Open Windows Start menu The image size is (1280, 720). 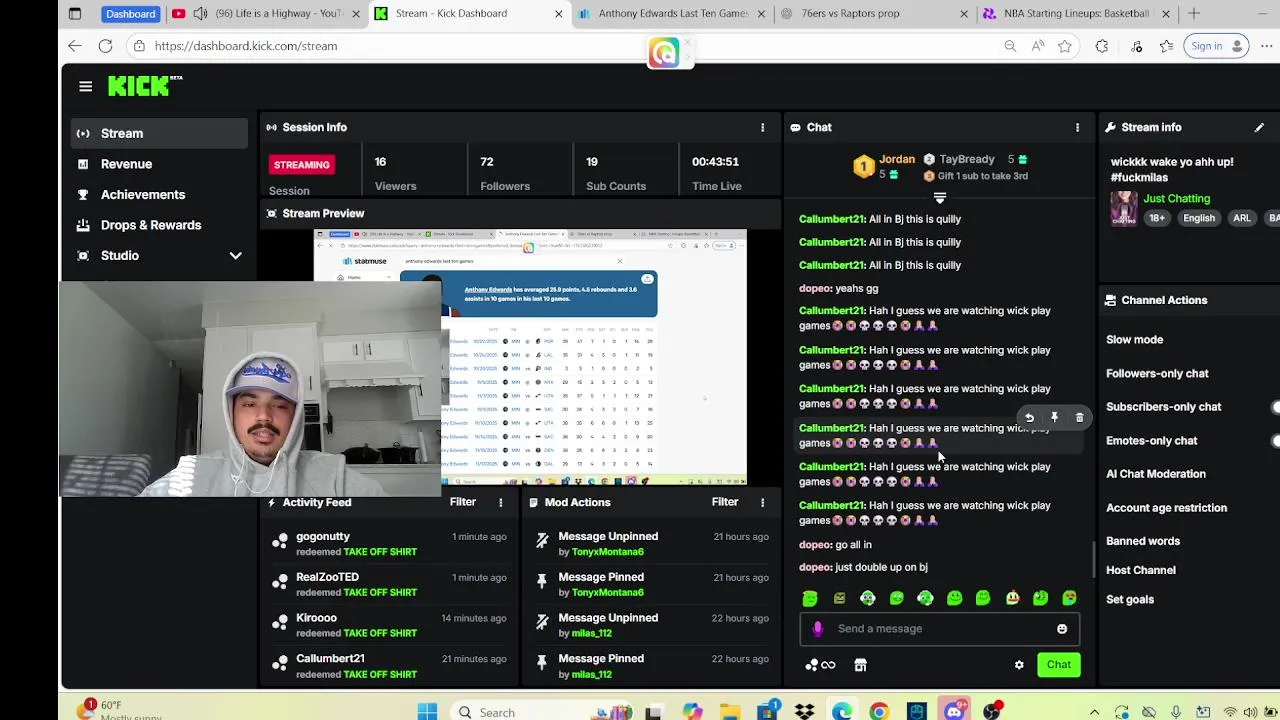(x=427, y=712)
